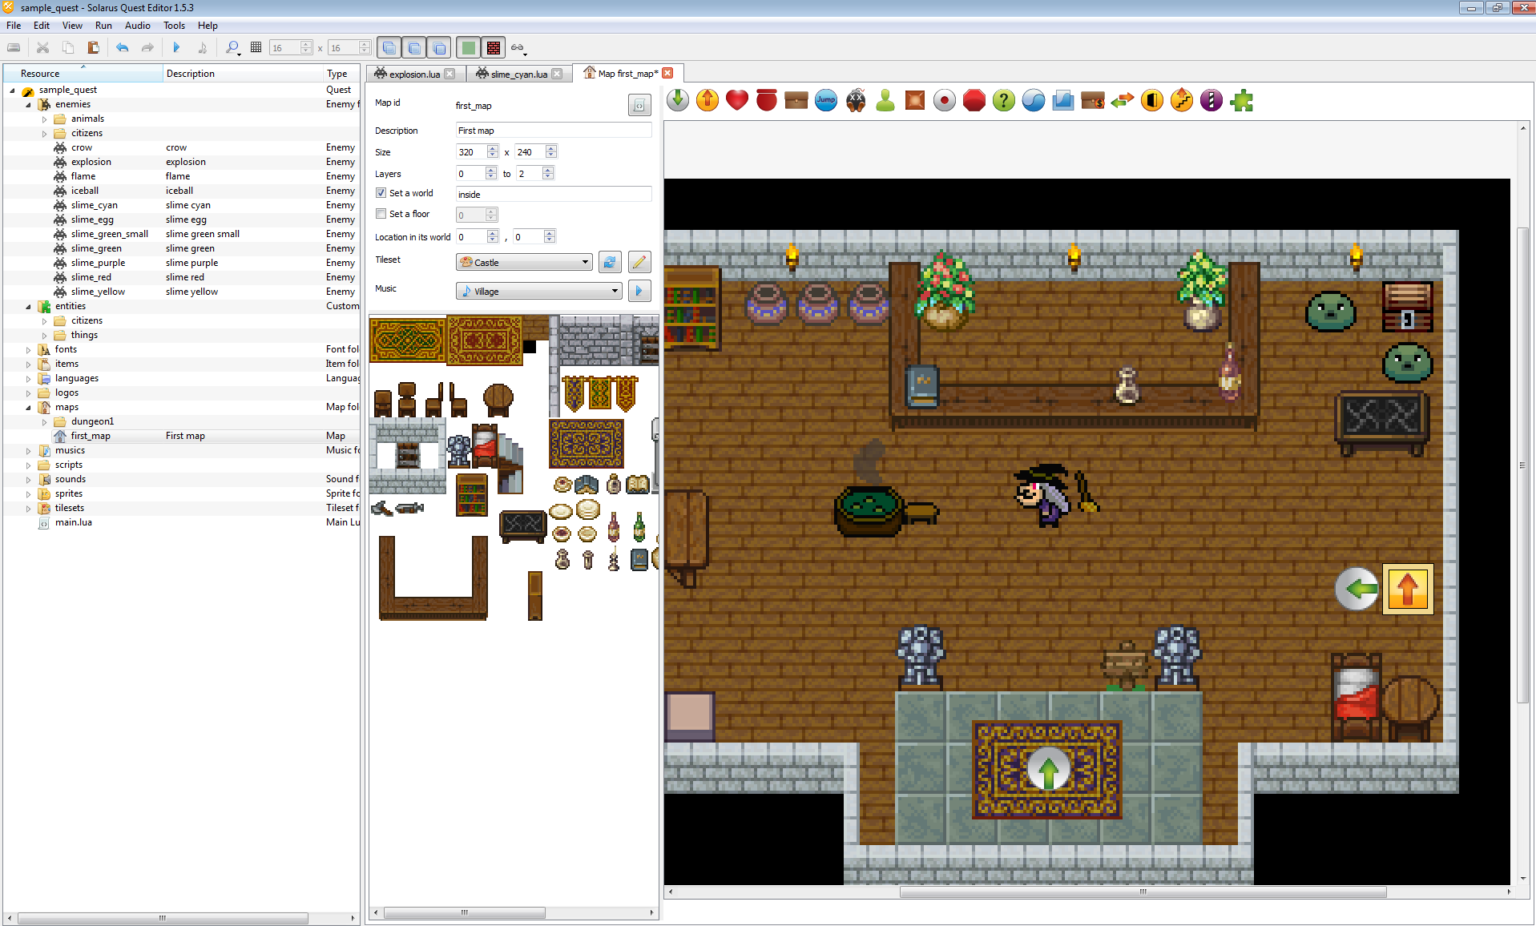Image resolution: width=1536 pixels, height=926 pixels.
Task: Open the Village music dropdown
Action: (x=540, y=291)
